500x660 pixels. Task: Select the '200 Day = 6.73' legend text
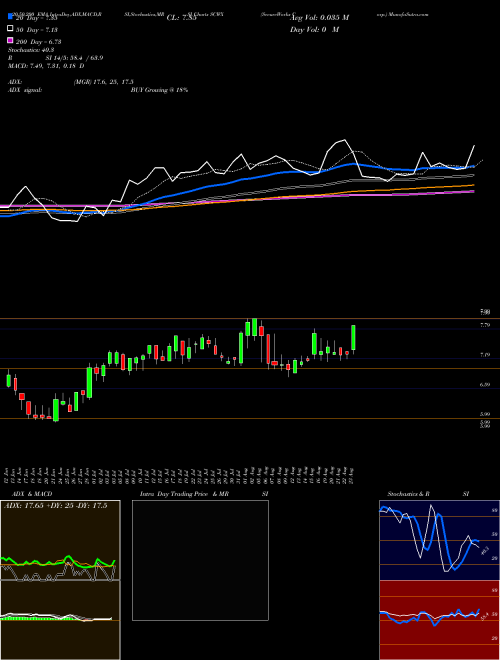tap(38, 42)
